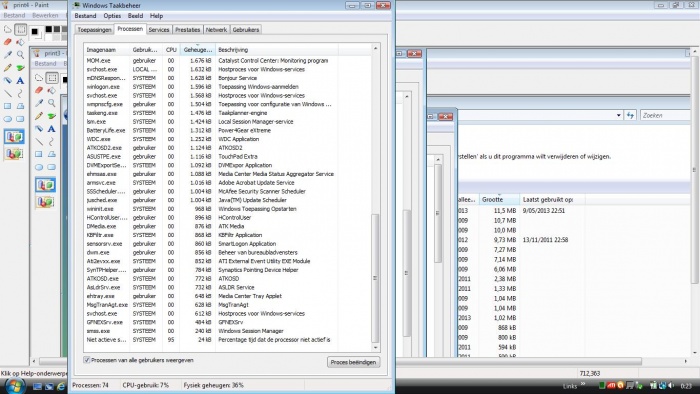Click the taskbar clock showing 0:23
This screenshot has width=700, height=394.
coord(686,386)
